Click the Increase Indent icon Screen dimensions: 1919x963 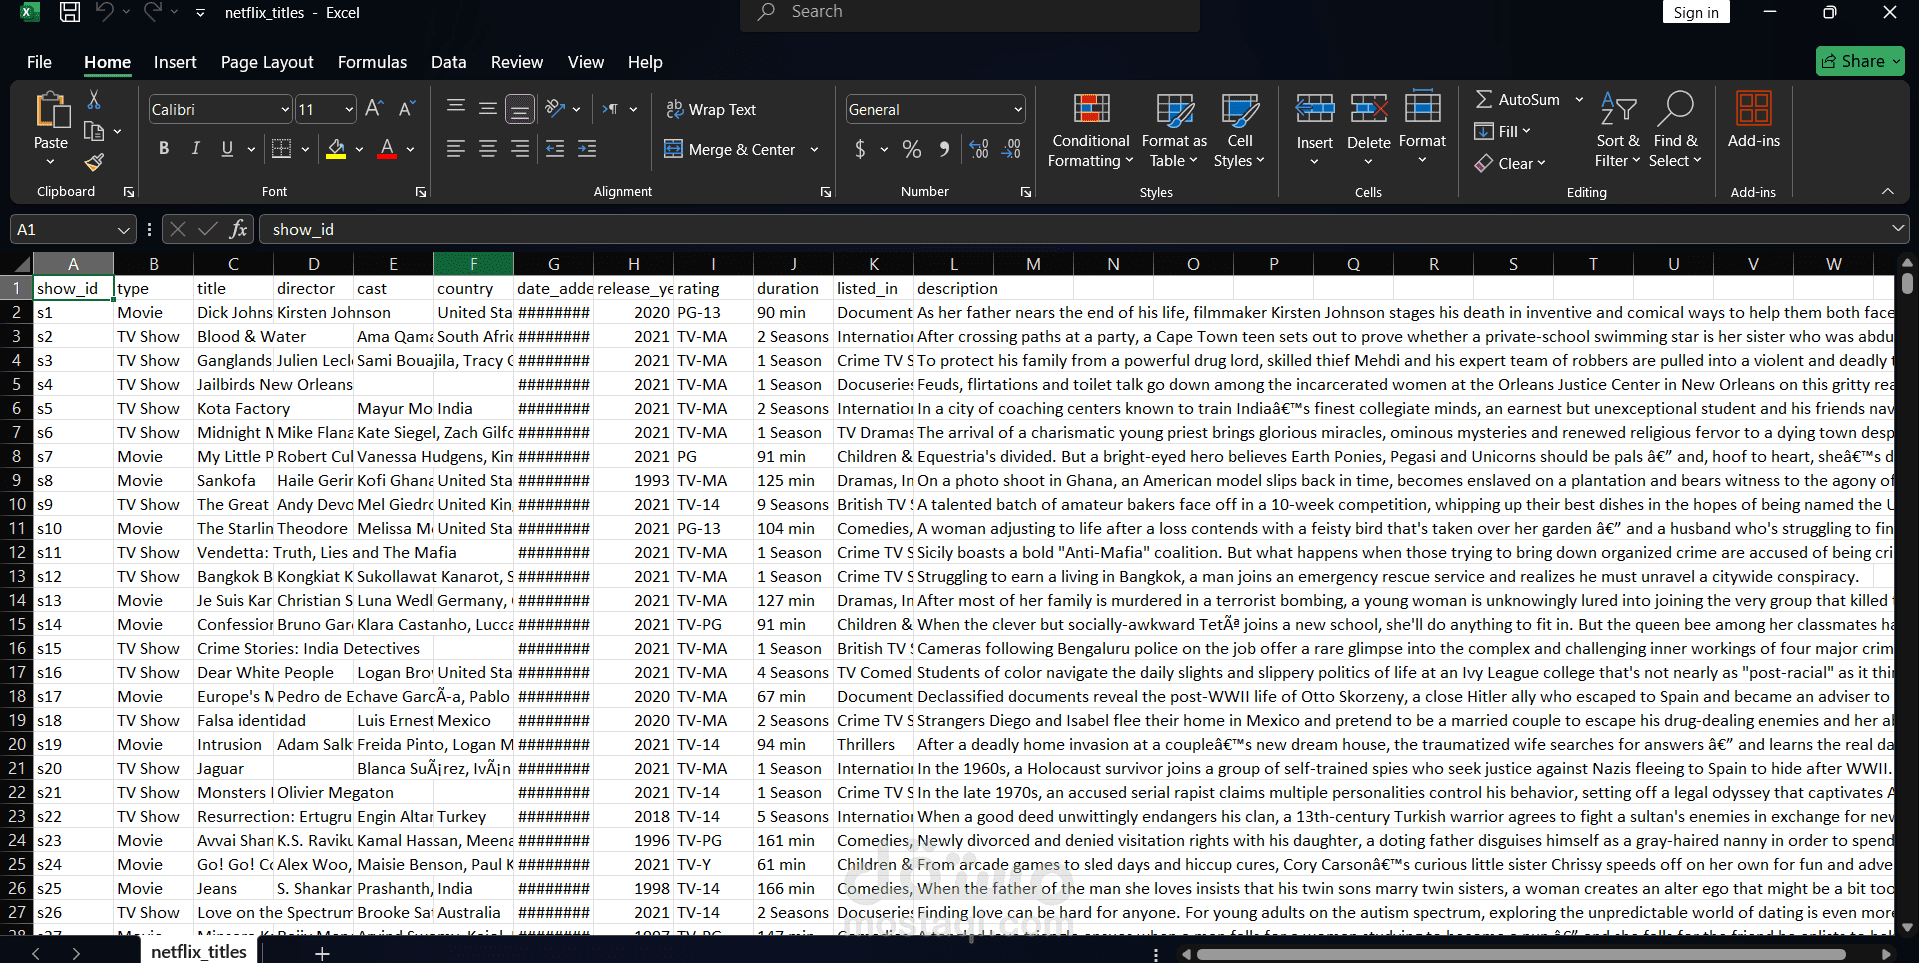(587, 149)
